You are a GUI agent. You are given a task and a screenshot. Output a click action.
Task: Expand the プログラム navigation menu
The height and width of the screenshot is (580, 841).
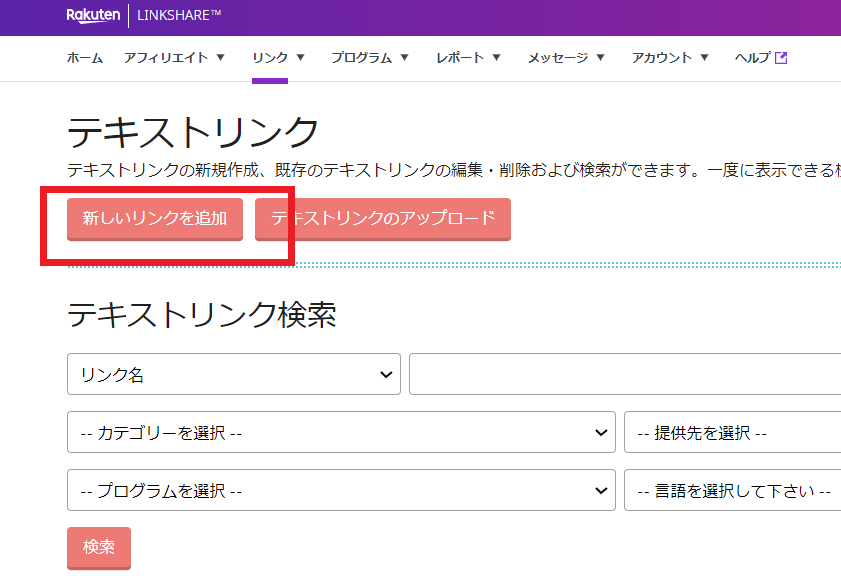coord(370,58)
